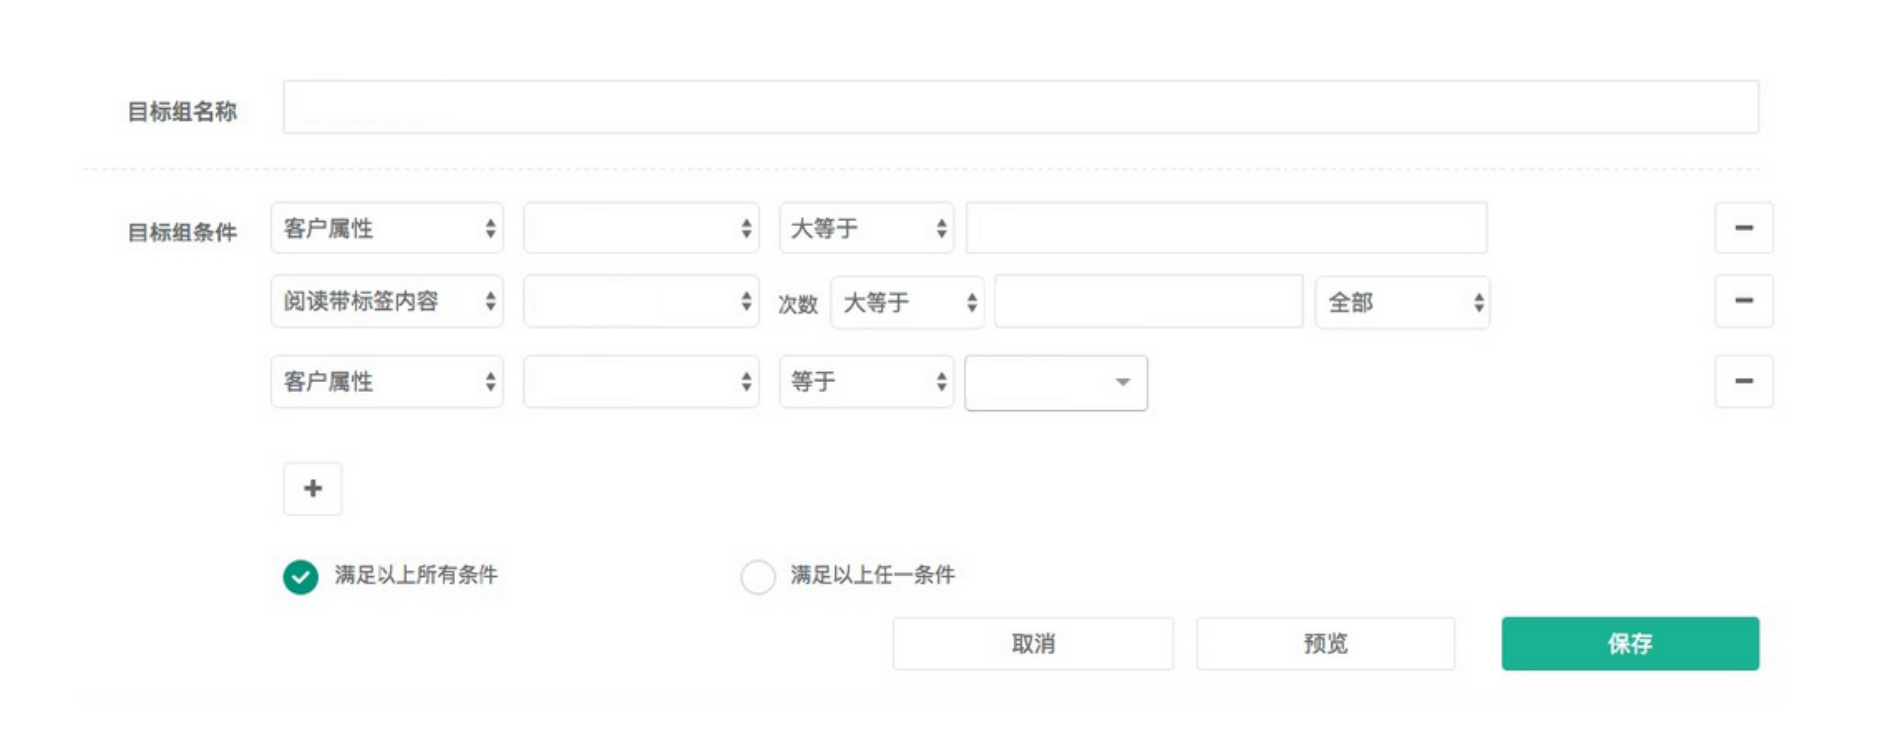Click the green 保存 button
This screenshot has width=1900, height=740.
1630,643
